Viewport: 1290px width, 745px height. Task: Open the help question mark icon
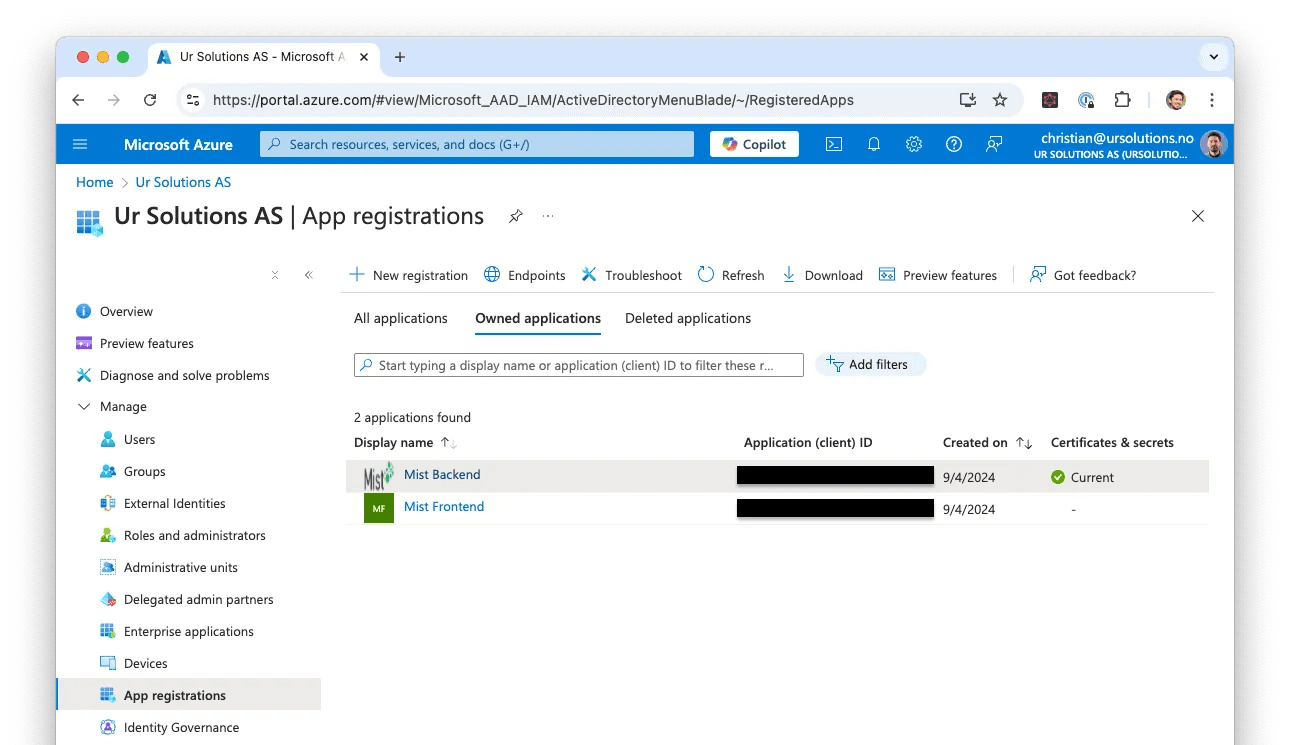tap(954, 144)
